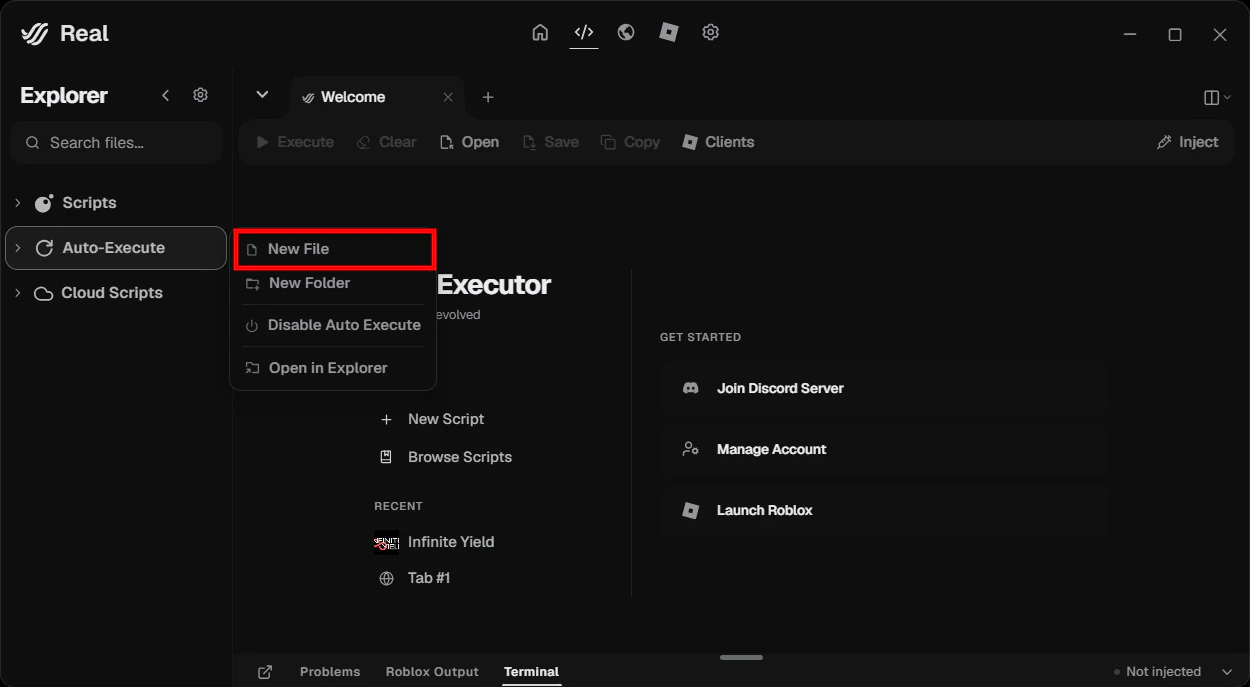Open the recent Infinite Yield script

(434, 542)
